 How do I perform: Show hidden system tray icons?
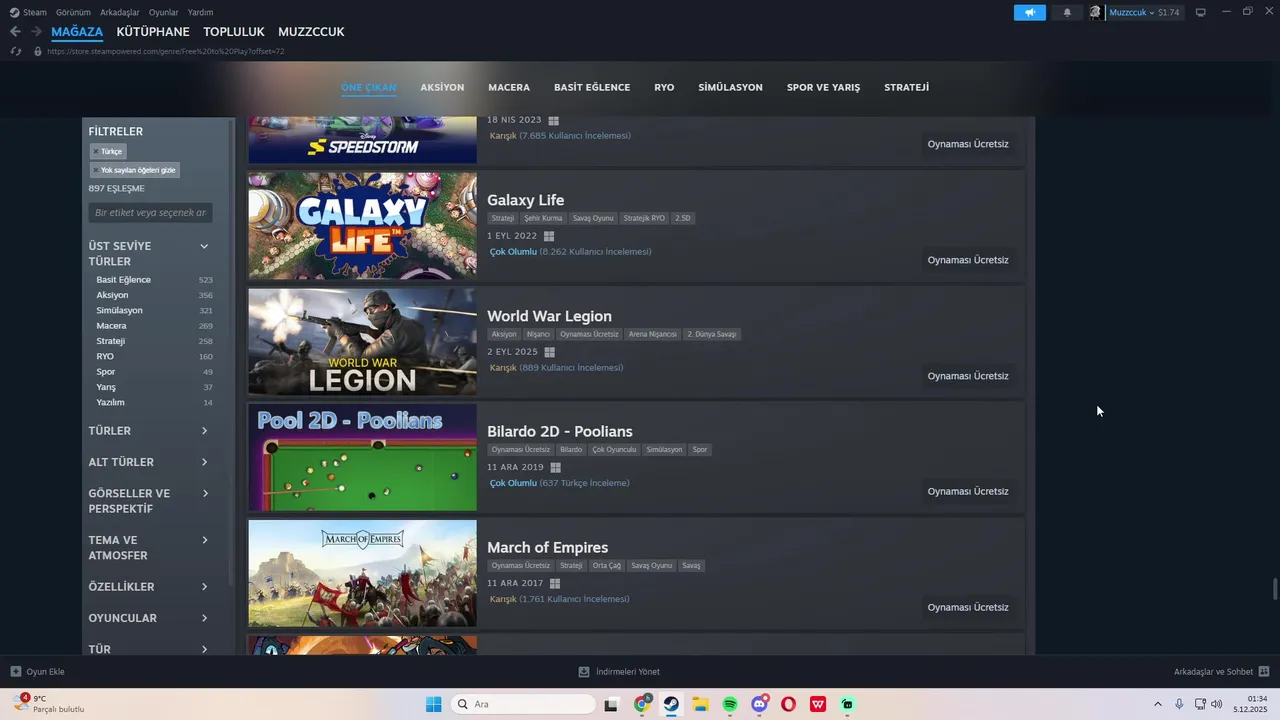1158,704
